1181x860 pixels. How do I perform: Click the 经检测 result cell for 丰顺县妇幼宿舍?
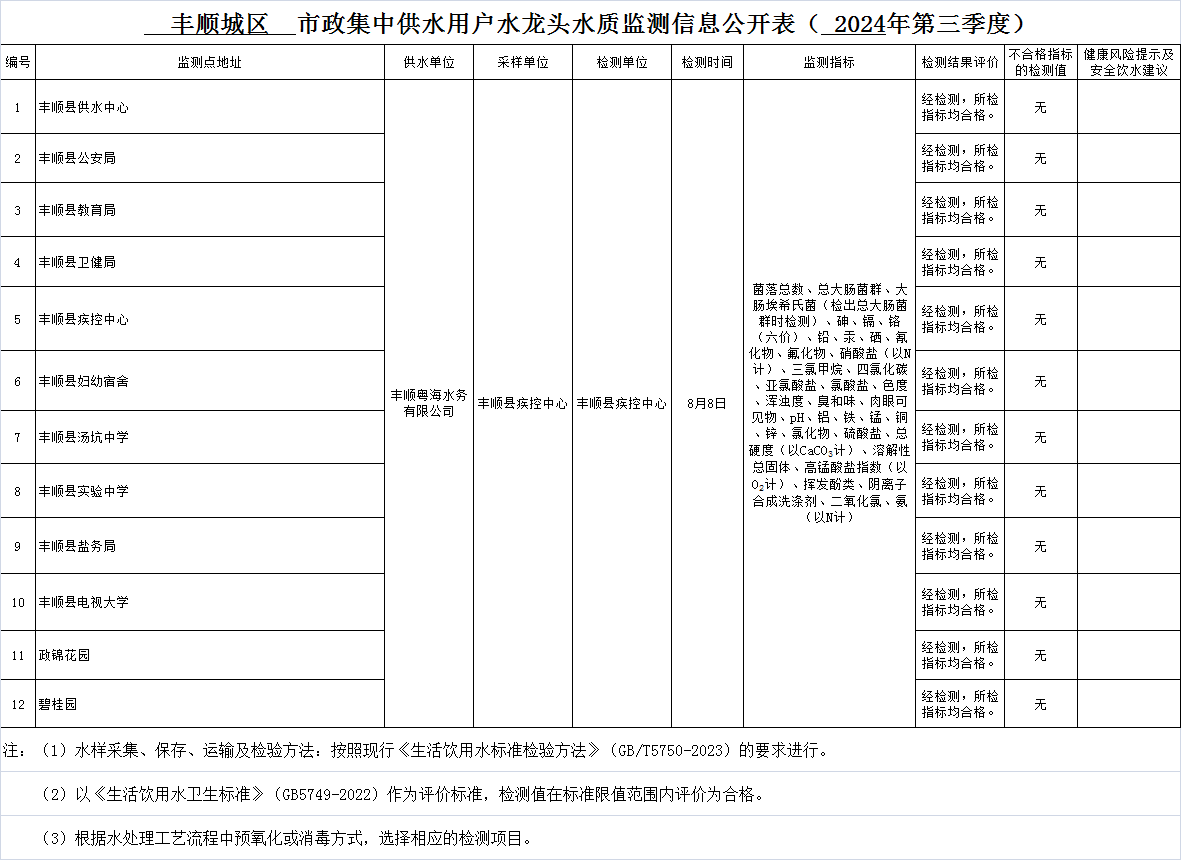(960, 381)
